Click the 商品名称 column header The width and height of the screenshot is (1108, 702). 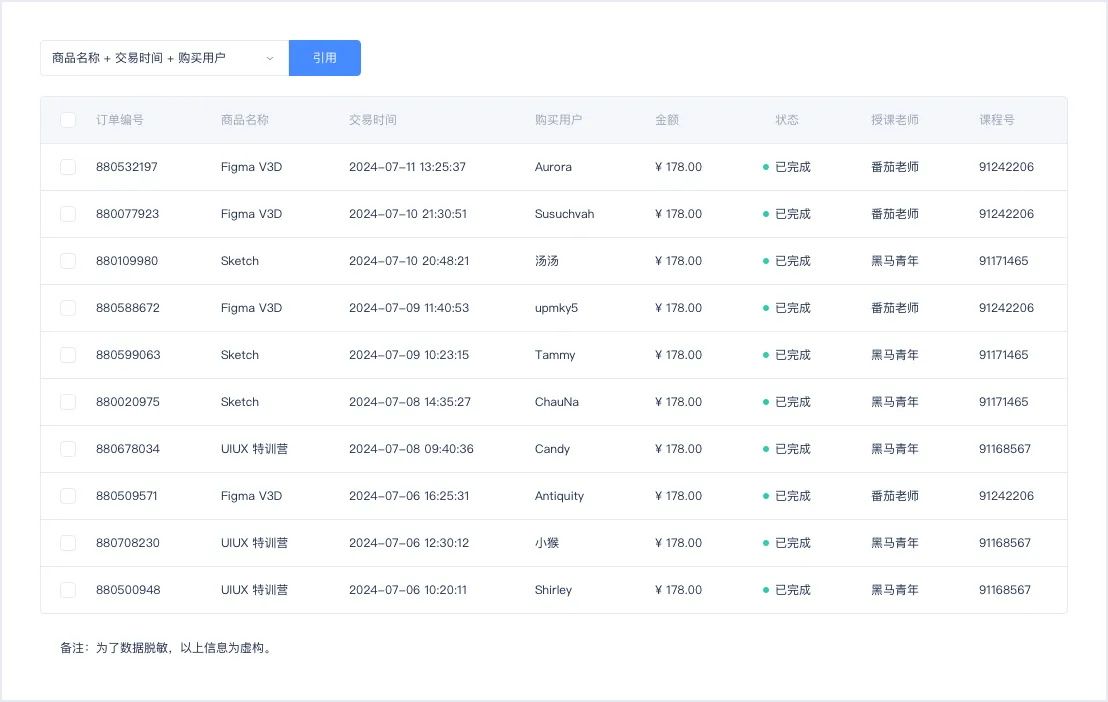coord(244,120)
